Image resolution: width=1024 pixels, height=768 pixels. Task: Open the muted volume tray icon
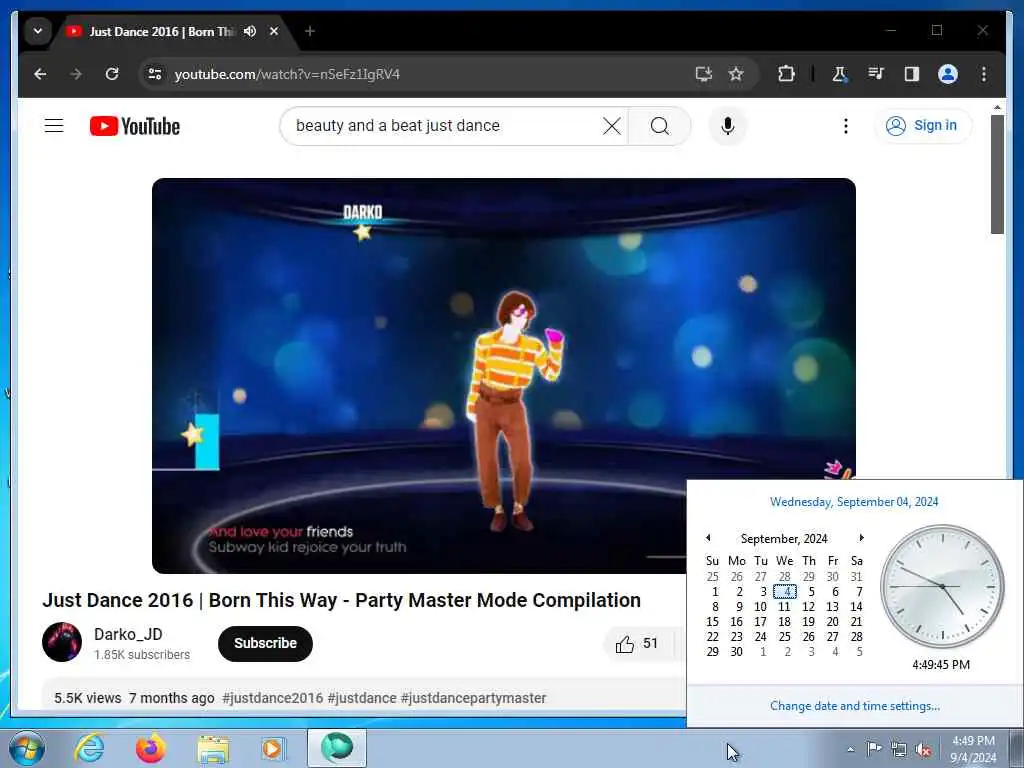[x=923, y=750]
